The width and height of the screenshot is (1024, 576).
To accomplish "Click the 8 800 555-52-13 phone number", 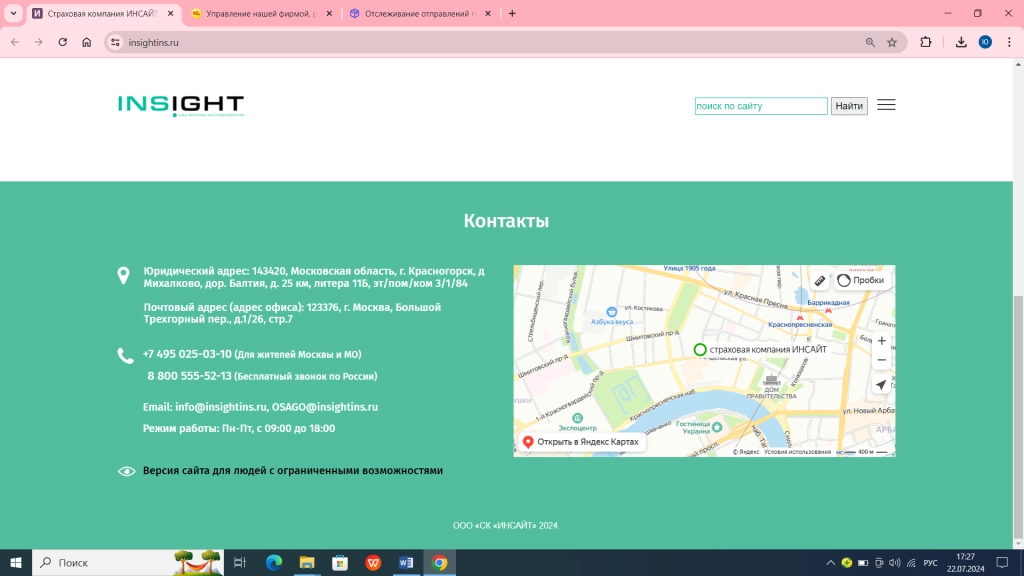I will (189, 376).
